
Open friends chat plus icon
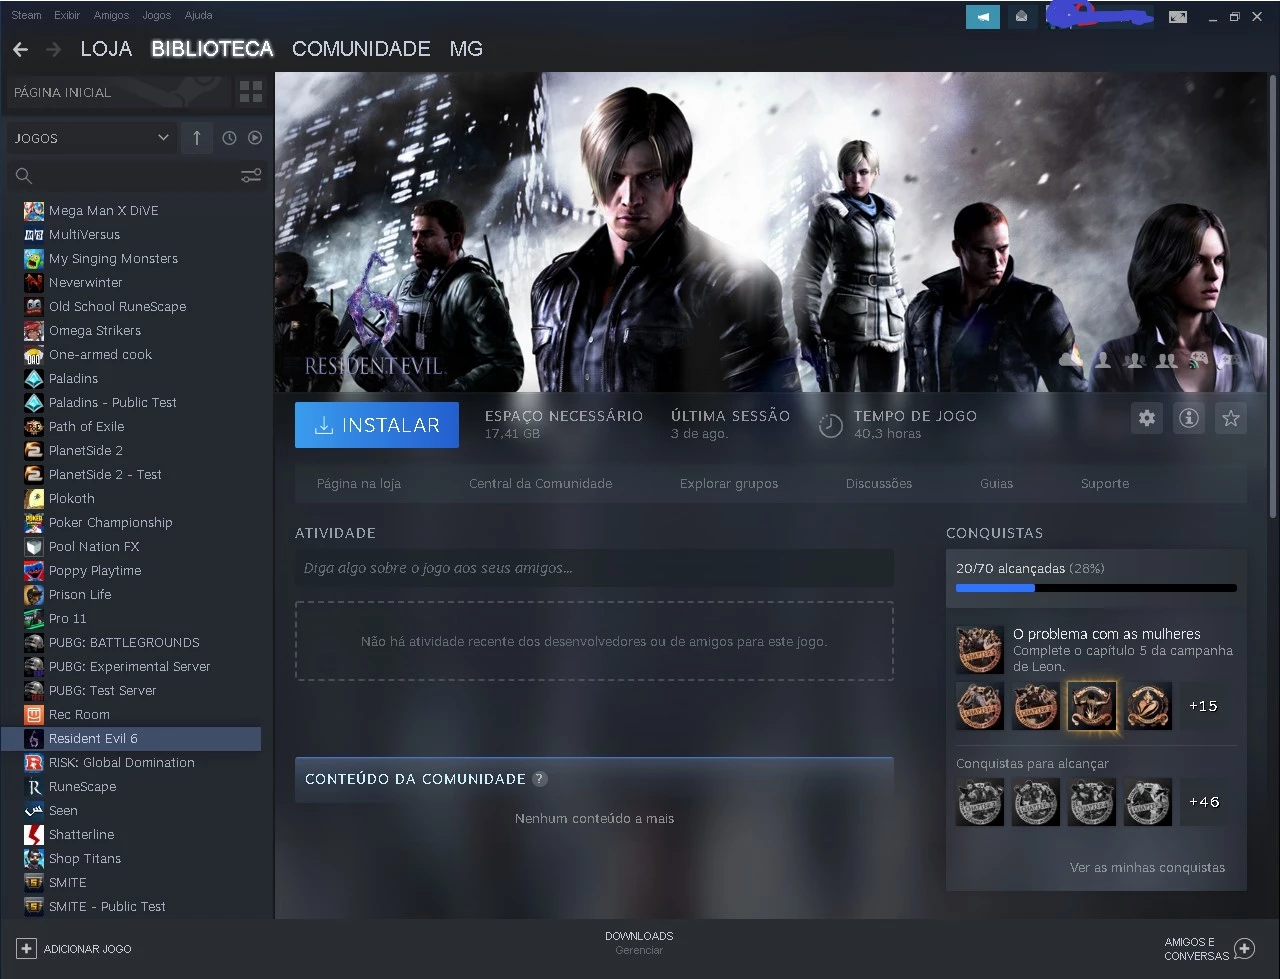[1244, 948]
